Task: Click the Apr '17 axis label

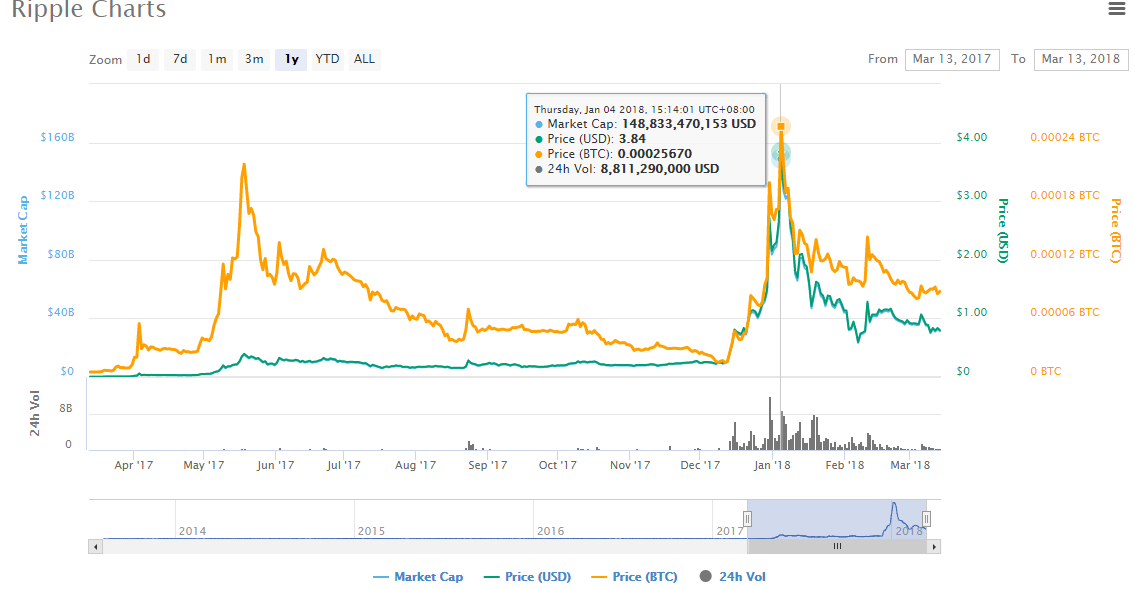Action: (x=134, y=465)
